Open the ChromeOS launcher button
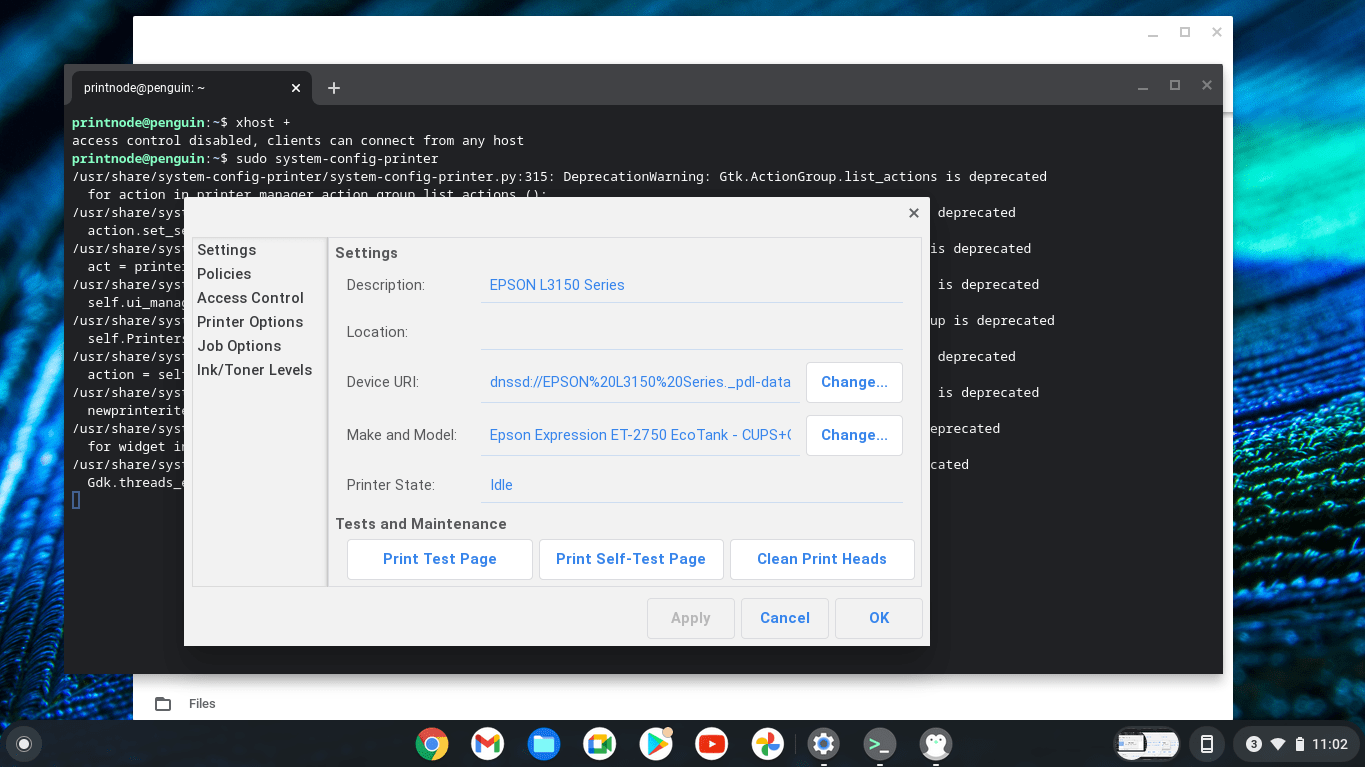The width and height of the screenshot is (1365, 767). pos(24,744)
